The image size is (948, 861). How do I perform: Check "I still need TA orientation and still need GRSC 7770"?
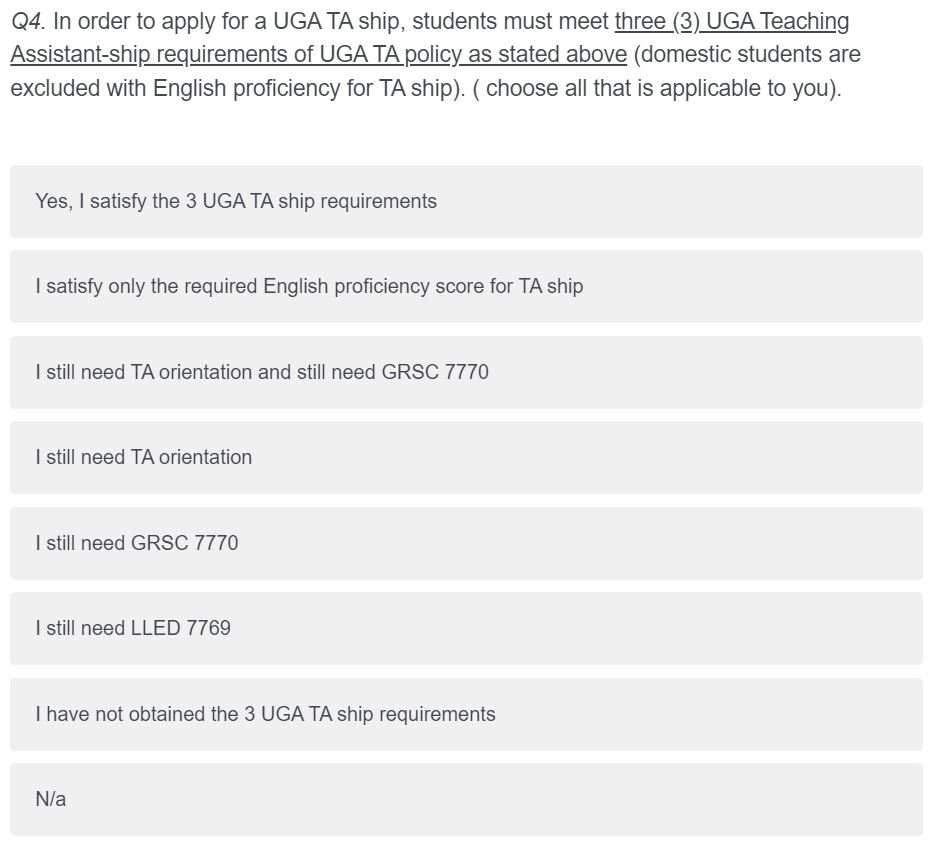466,372
